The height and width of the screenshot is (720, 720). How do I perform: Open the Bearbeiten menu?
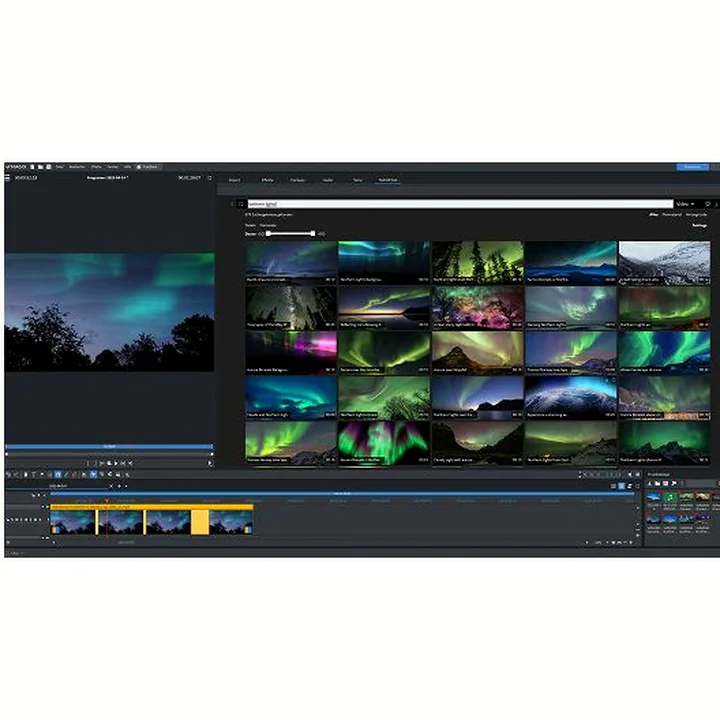tap(77, 167)
